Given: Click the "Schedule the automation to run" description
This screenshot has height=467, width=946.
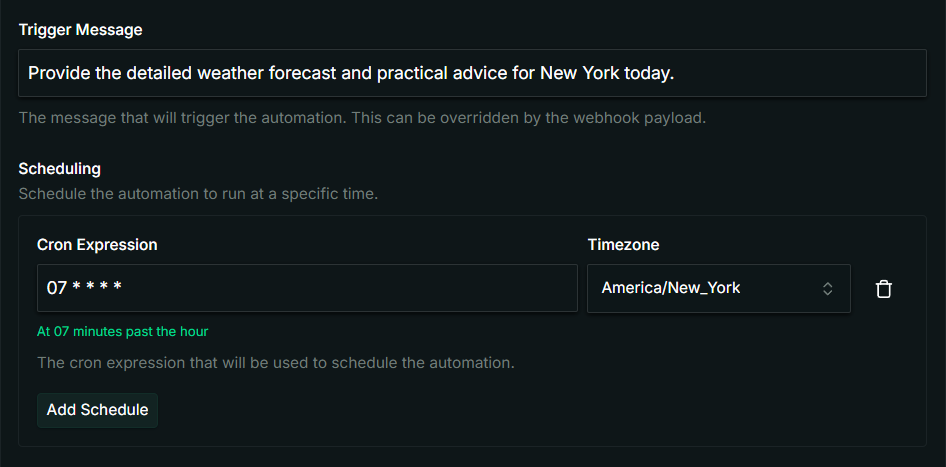Looking at the screenshot, I should click(x=198, y=193).
